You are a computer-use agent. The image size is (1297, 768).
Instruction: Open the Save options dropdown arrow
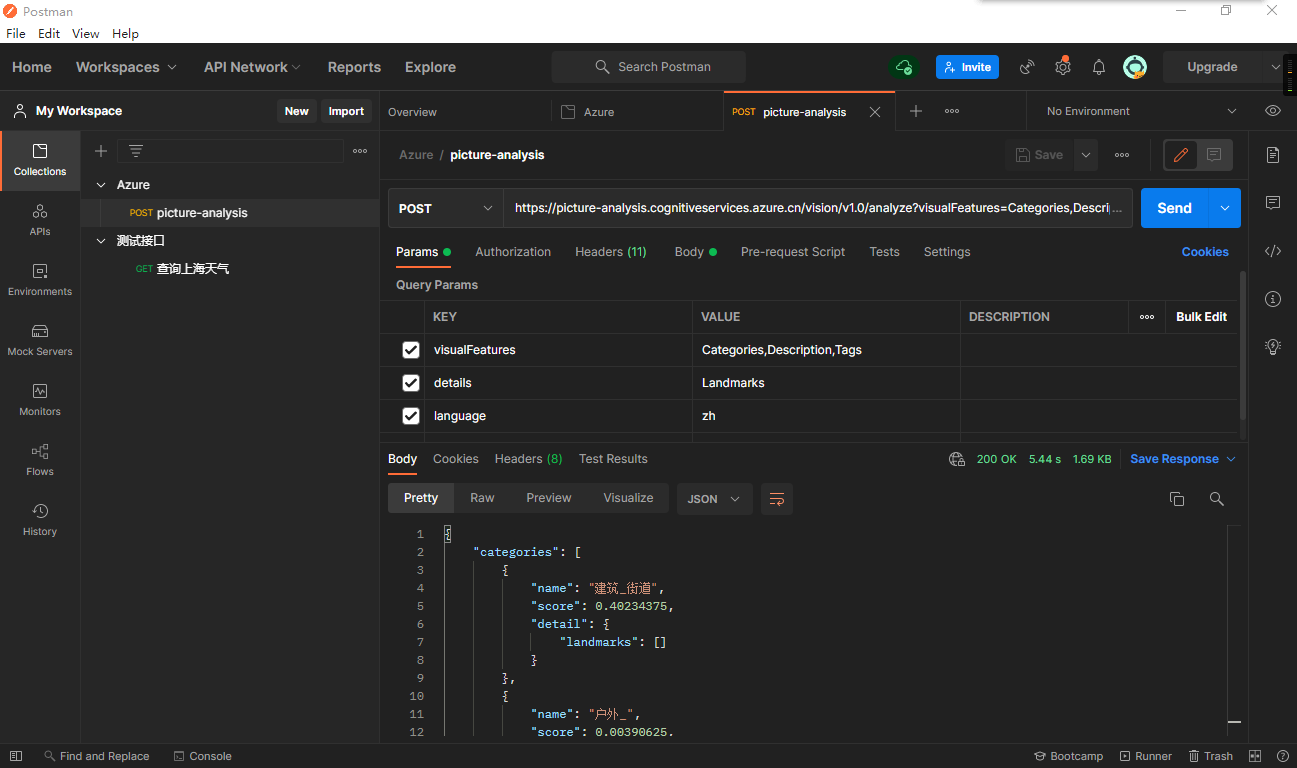pos(1086,155)
